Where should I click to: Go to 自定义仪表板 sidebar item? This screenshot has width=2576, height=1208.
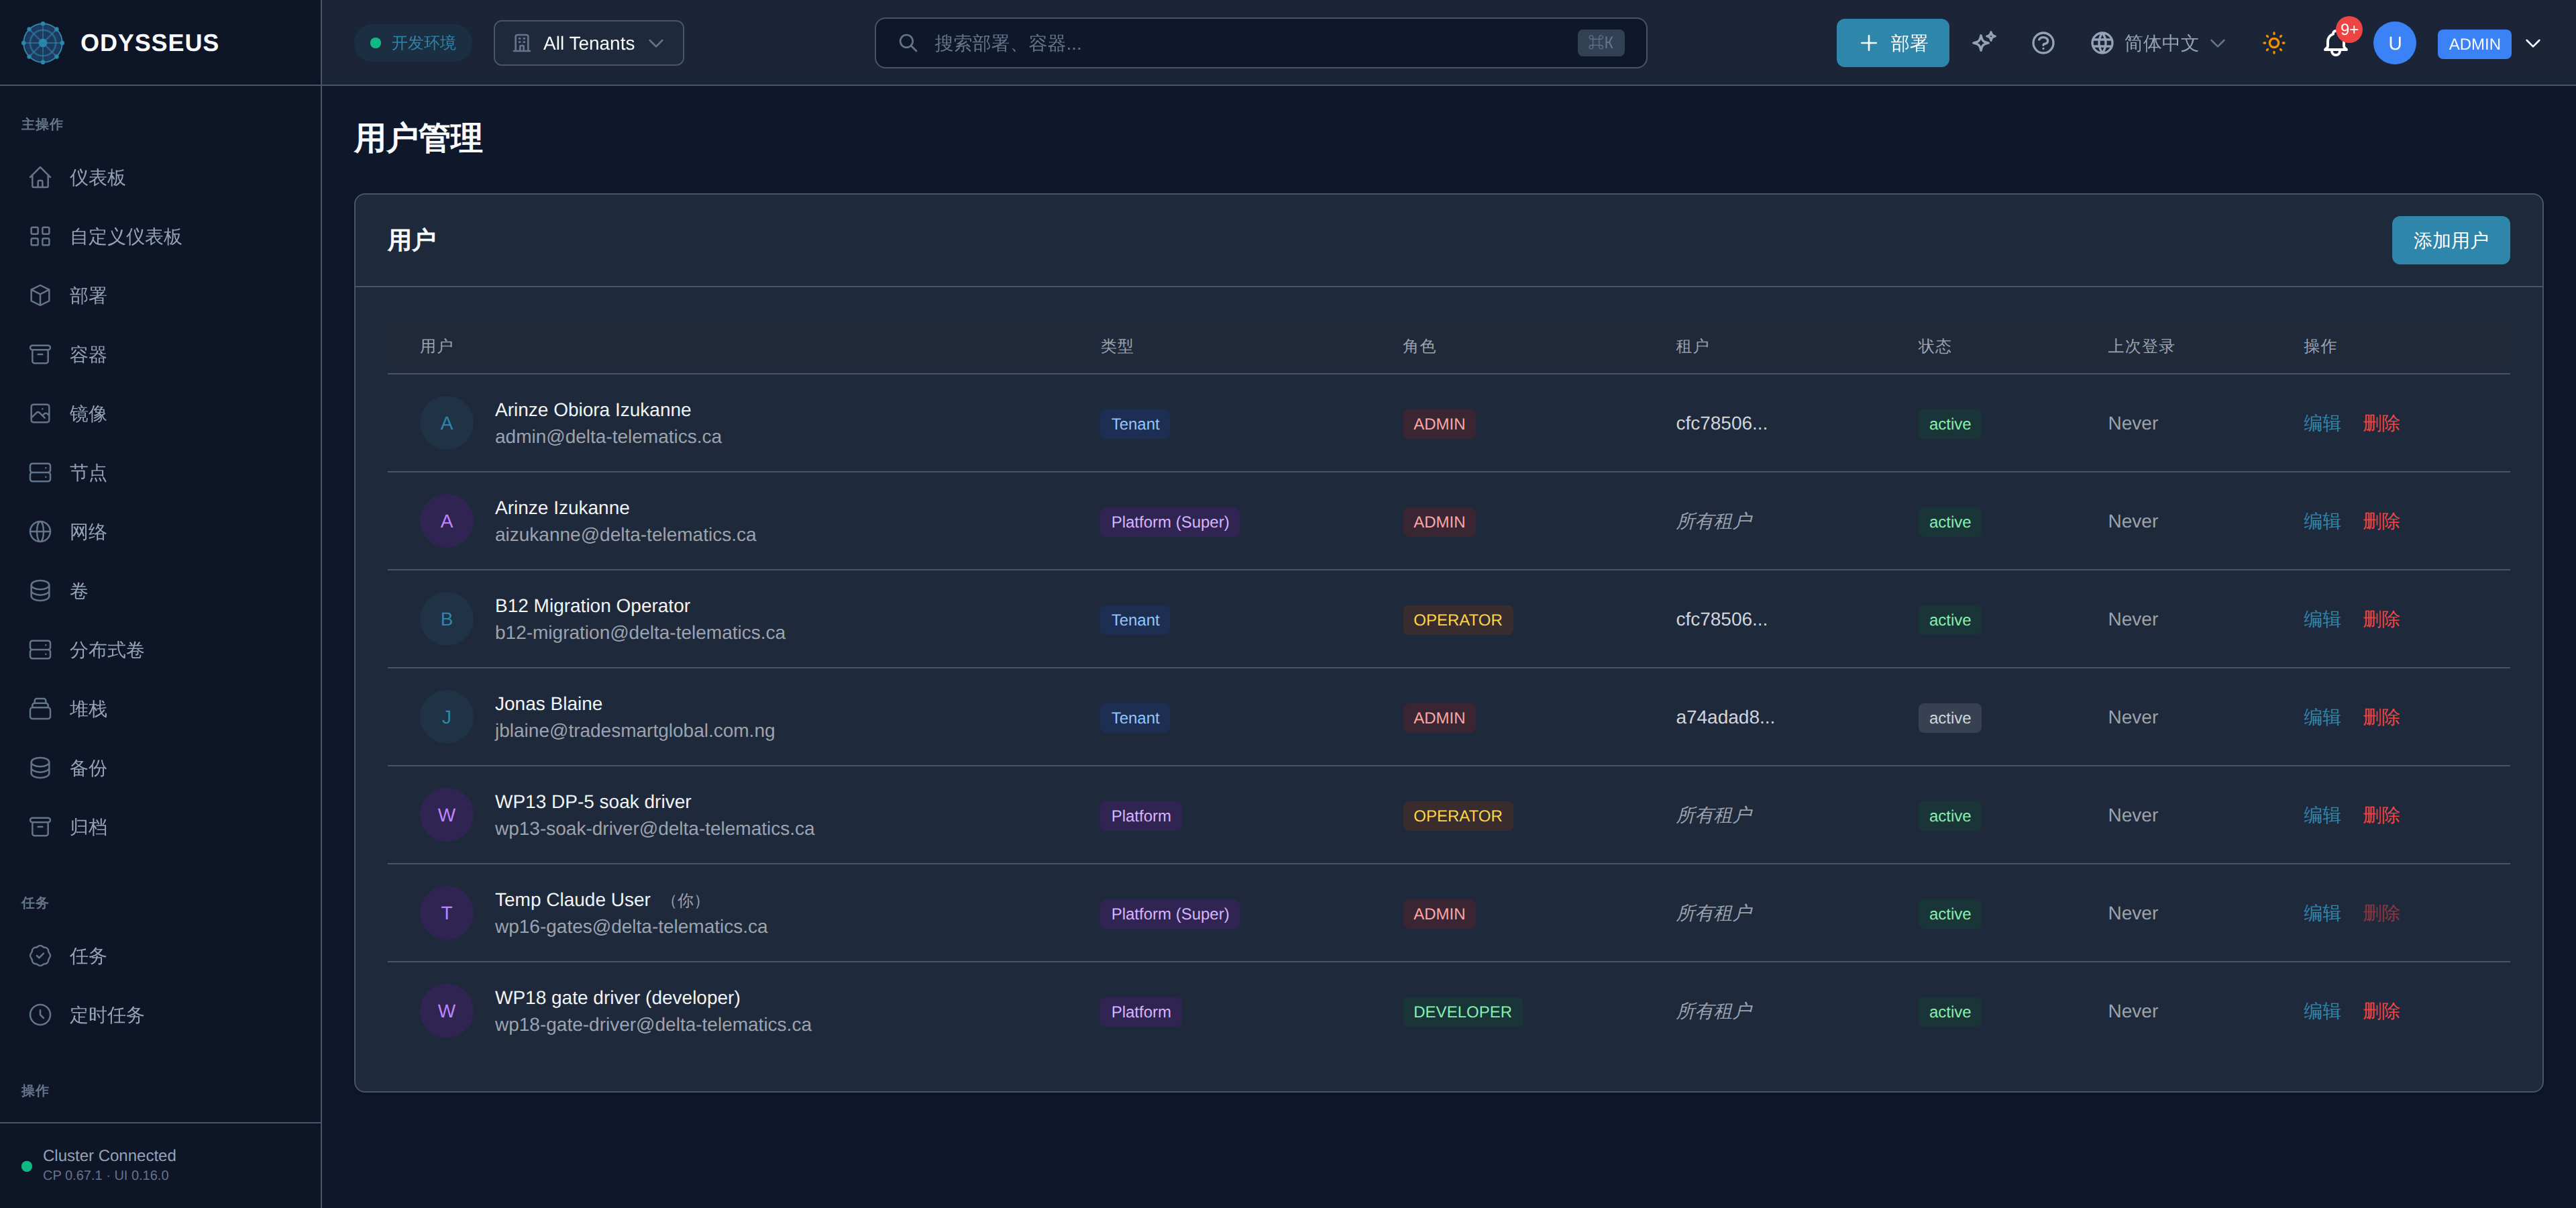click(x=160, y=236)
